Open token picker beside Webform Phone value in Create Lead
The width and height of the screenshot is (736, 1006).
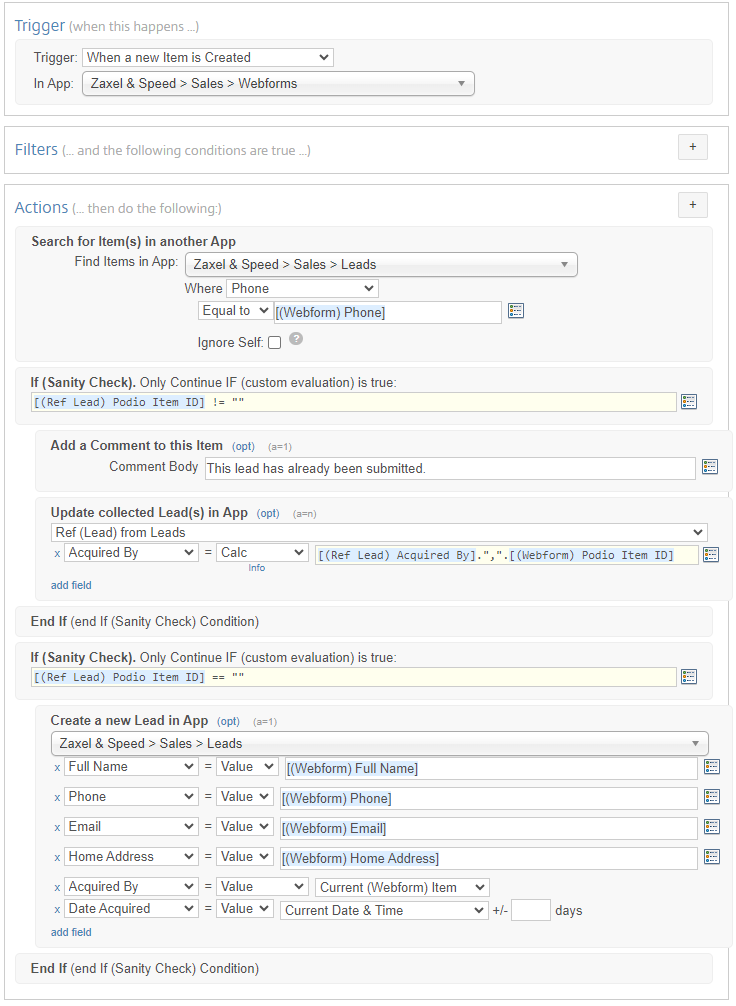712,796
